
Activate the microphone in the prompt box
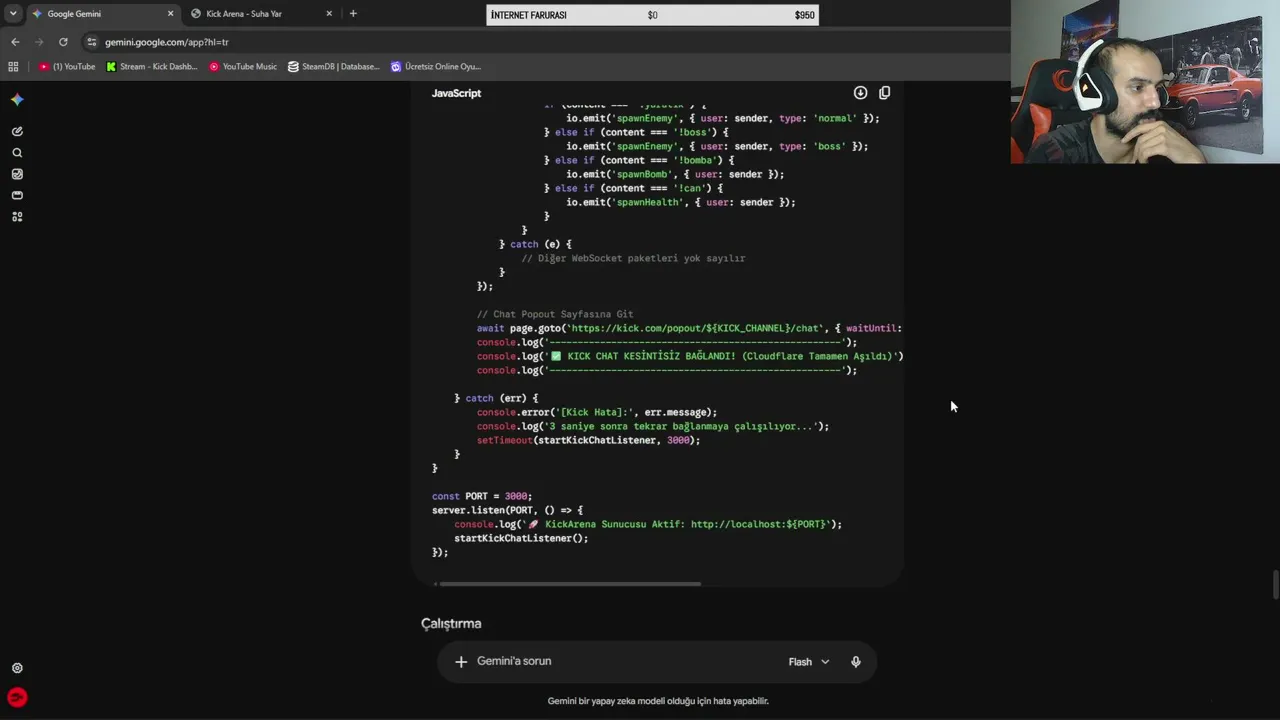pyautogui.click(x=856, y=661)
